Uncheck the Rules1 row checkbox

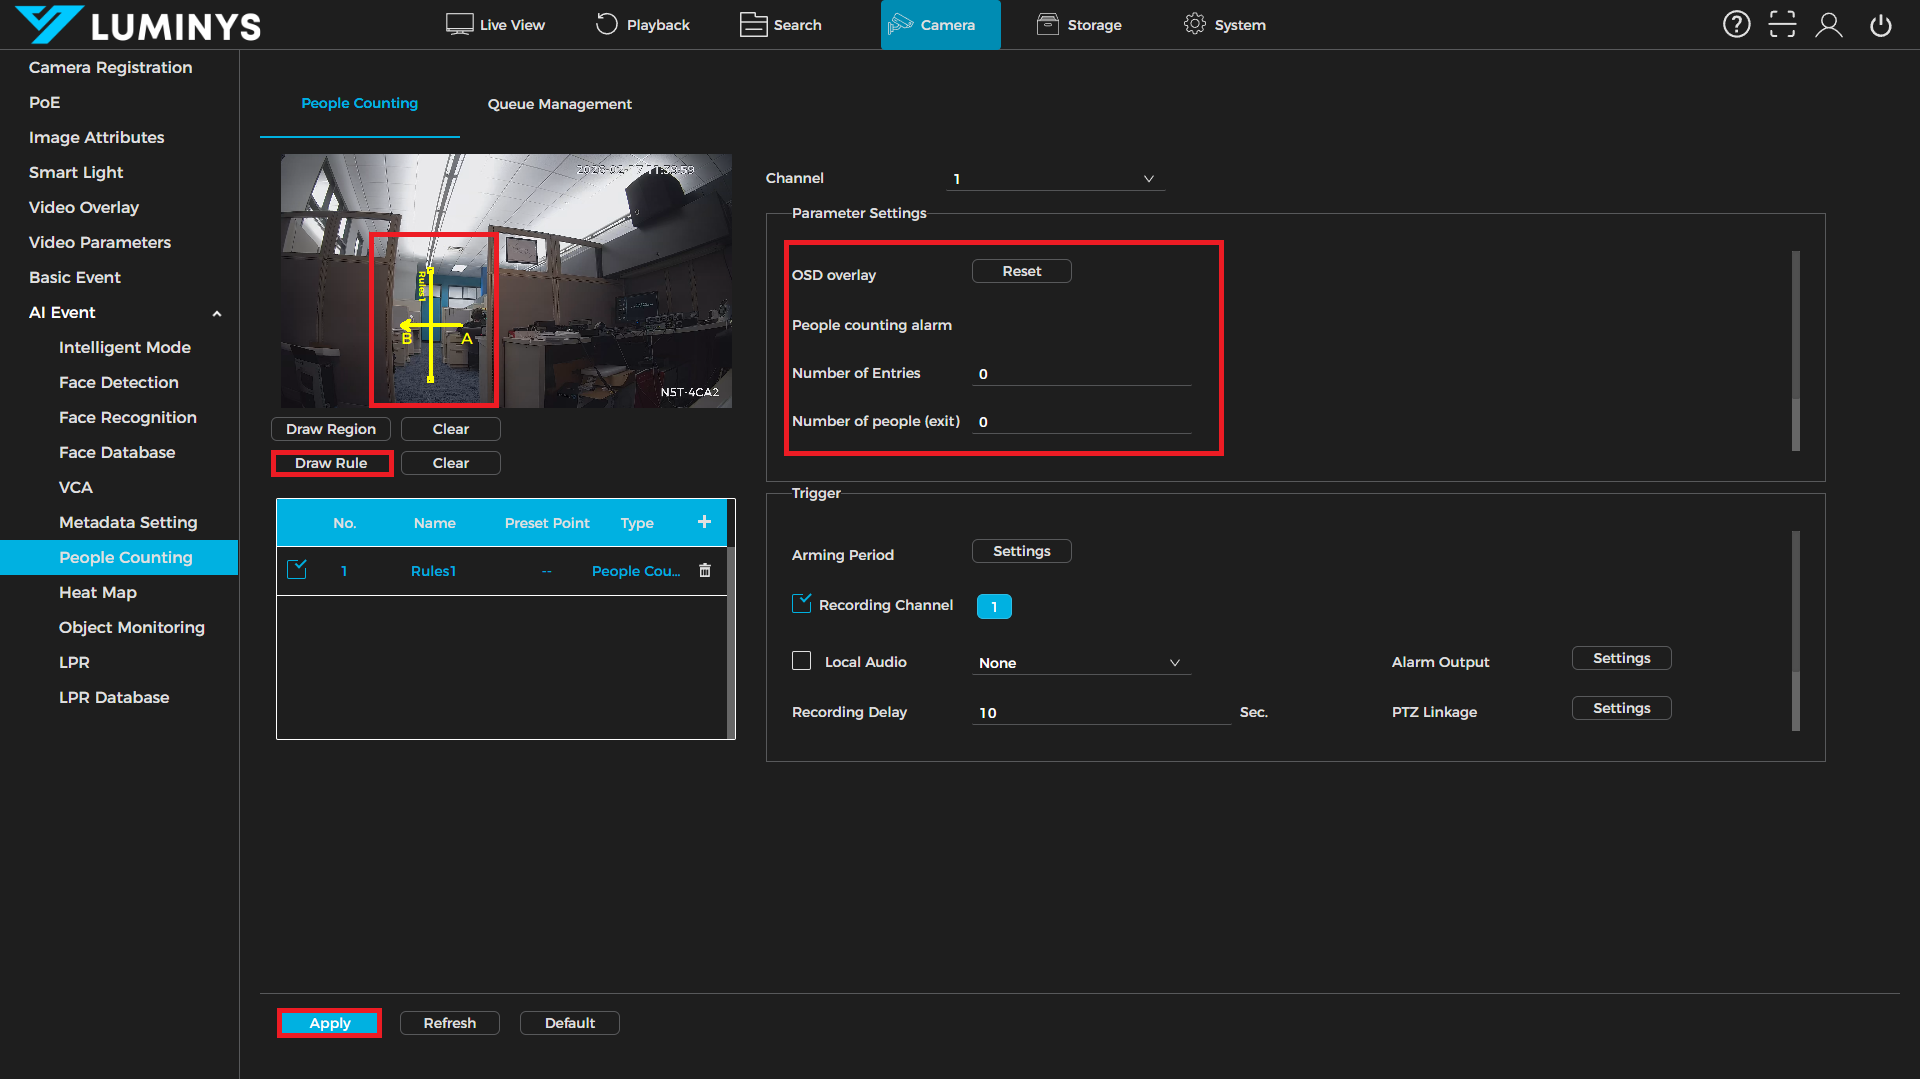(297, 570)
